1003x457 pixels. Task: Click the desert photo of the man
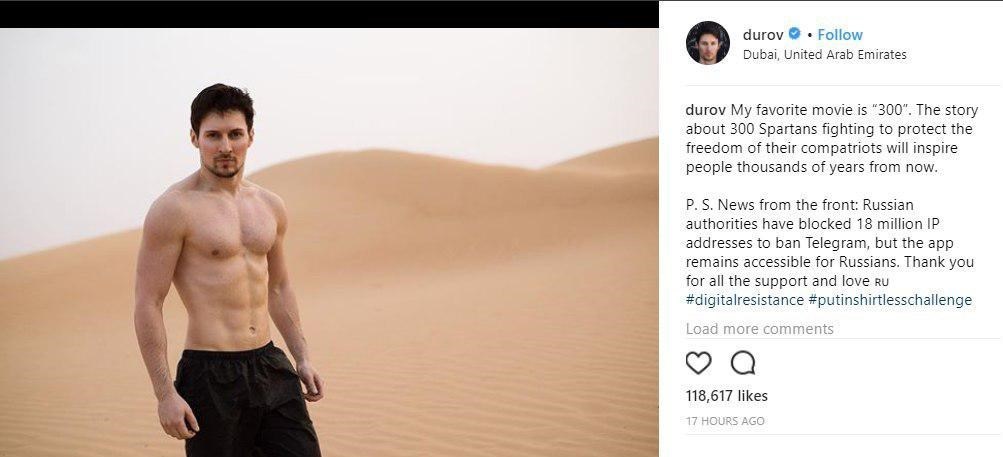point(329,242)
